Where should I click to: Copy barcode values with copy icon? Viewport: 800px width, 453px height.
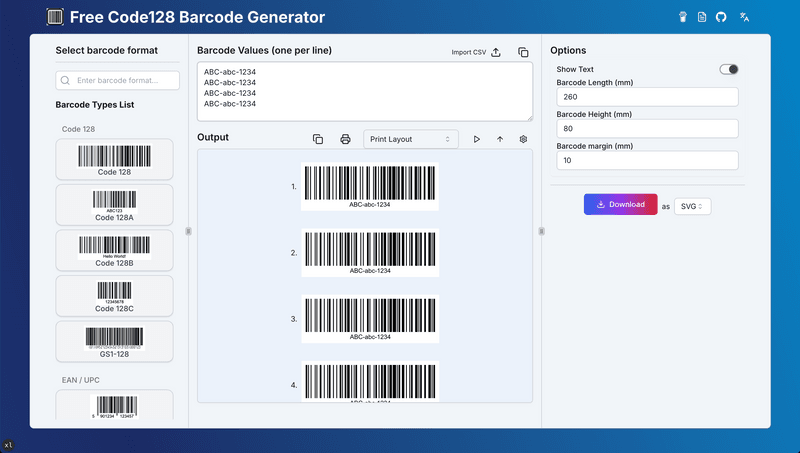click(x=523, y=52)
